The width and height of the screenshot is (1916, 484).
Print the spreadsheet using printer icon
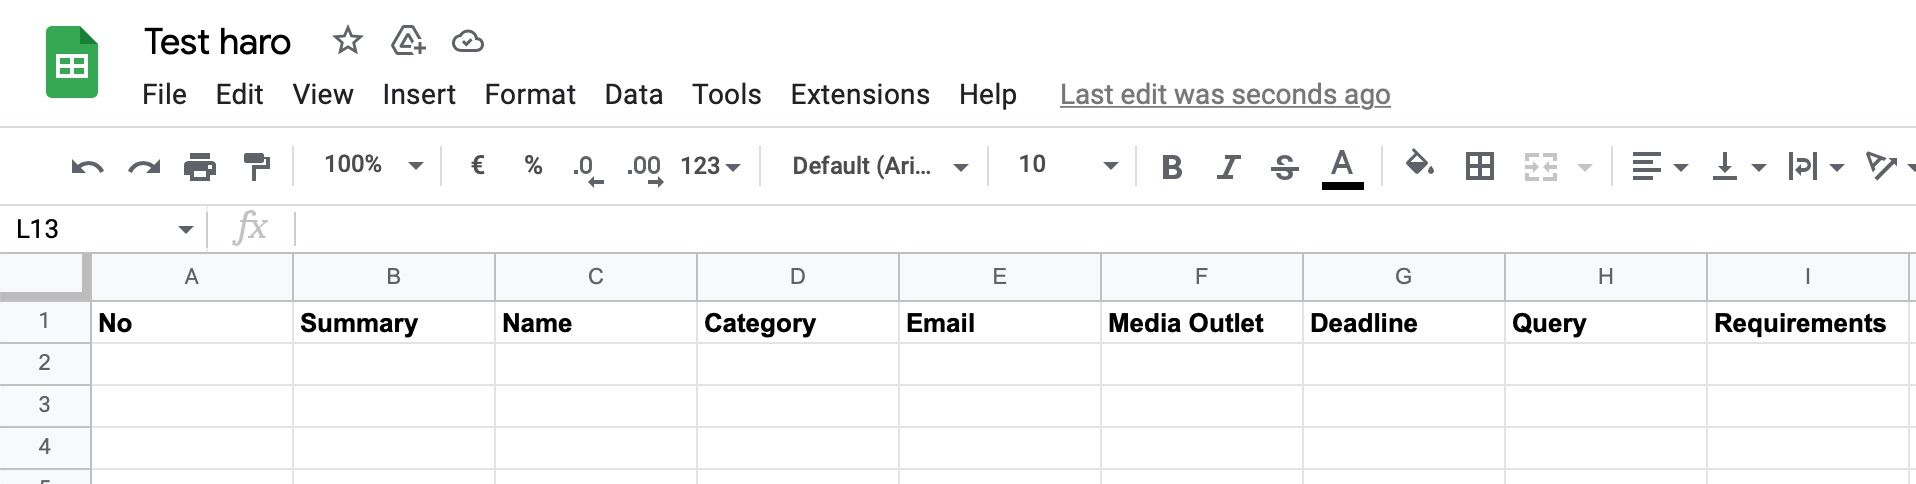pos(200,166)
